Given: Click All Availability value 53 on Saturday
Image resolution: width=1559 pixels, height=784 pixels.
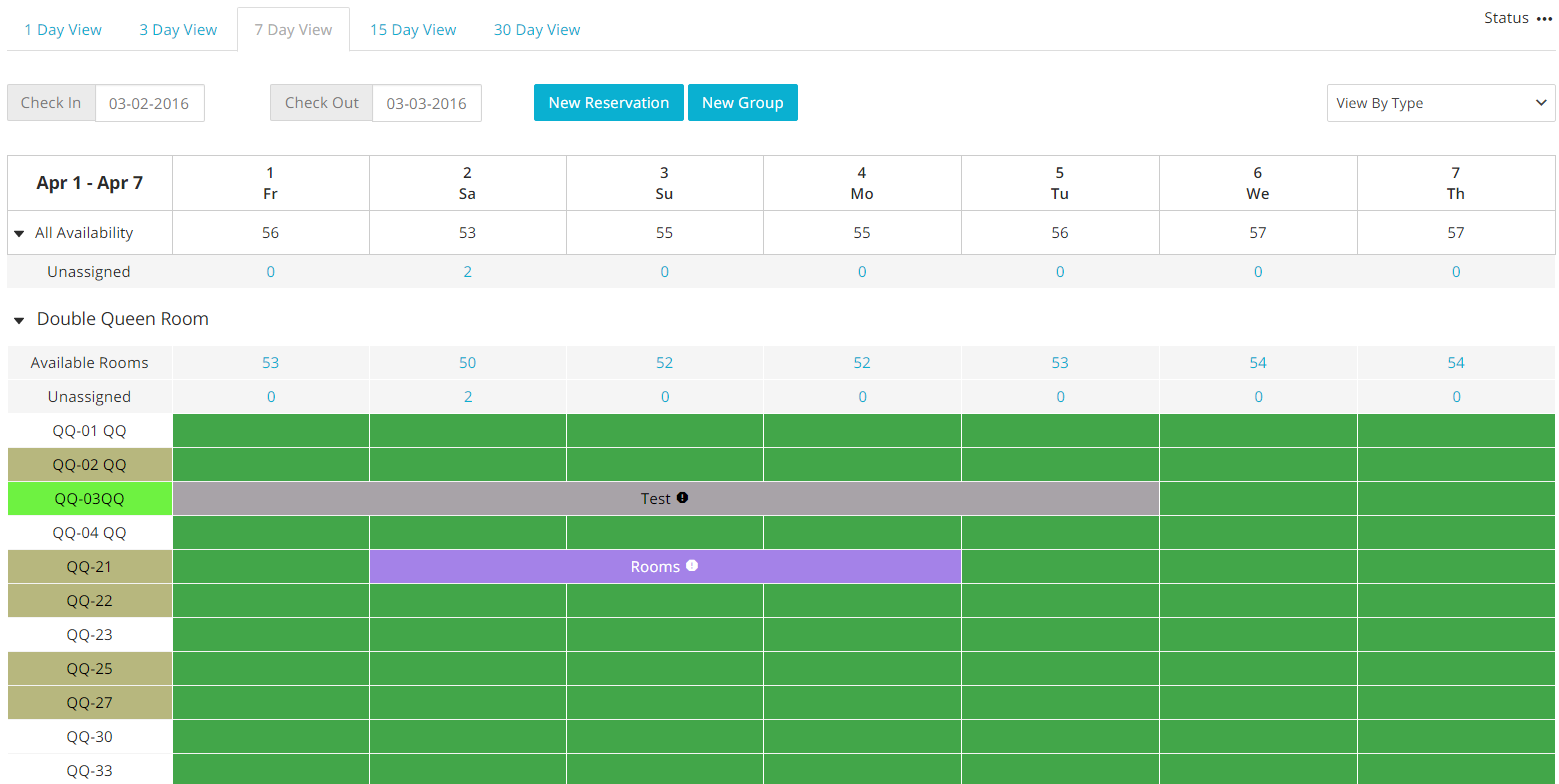Looking at the screenshot, I should pyautogui.click(x=467, y=233).
